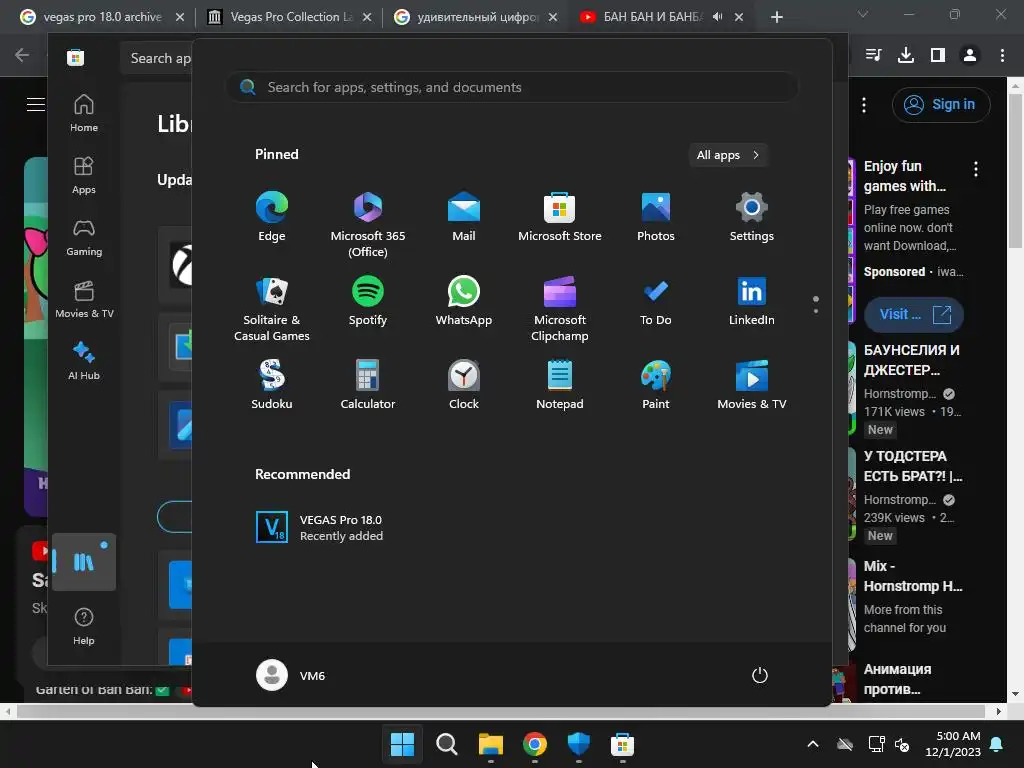
Task: Open taskbar Search
Action: (x=447, y=744)
